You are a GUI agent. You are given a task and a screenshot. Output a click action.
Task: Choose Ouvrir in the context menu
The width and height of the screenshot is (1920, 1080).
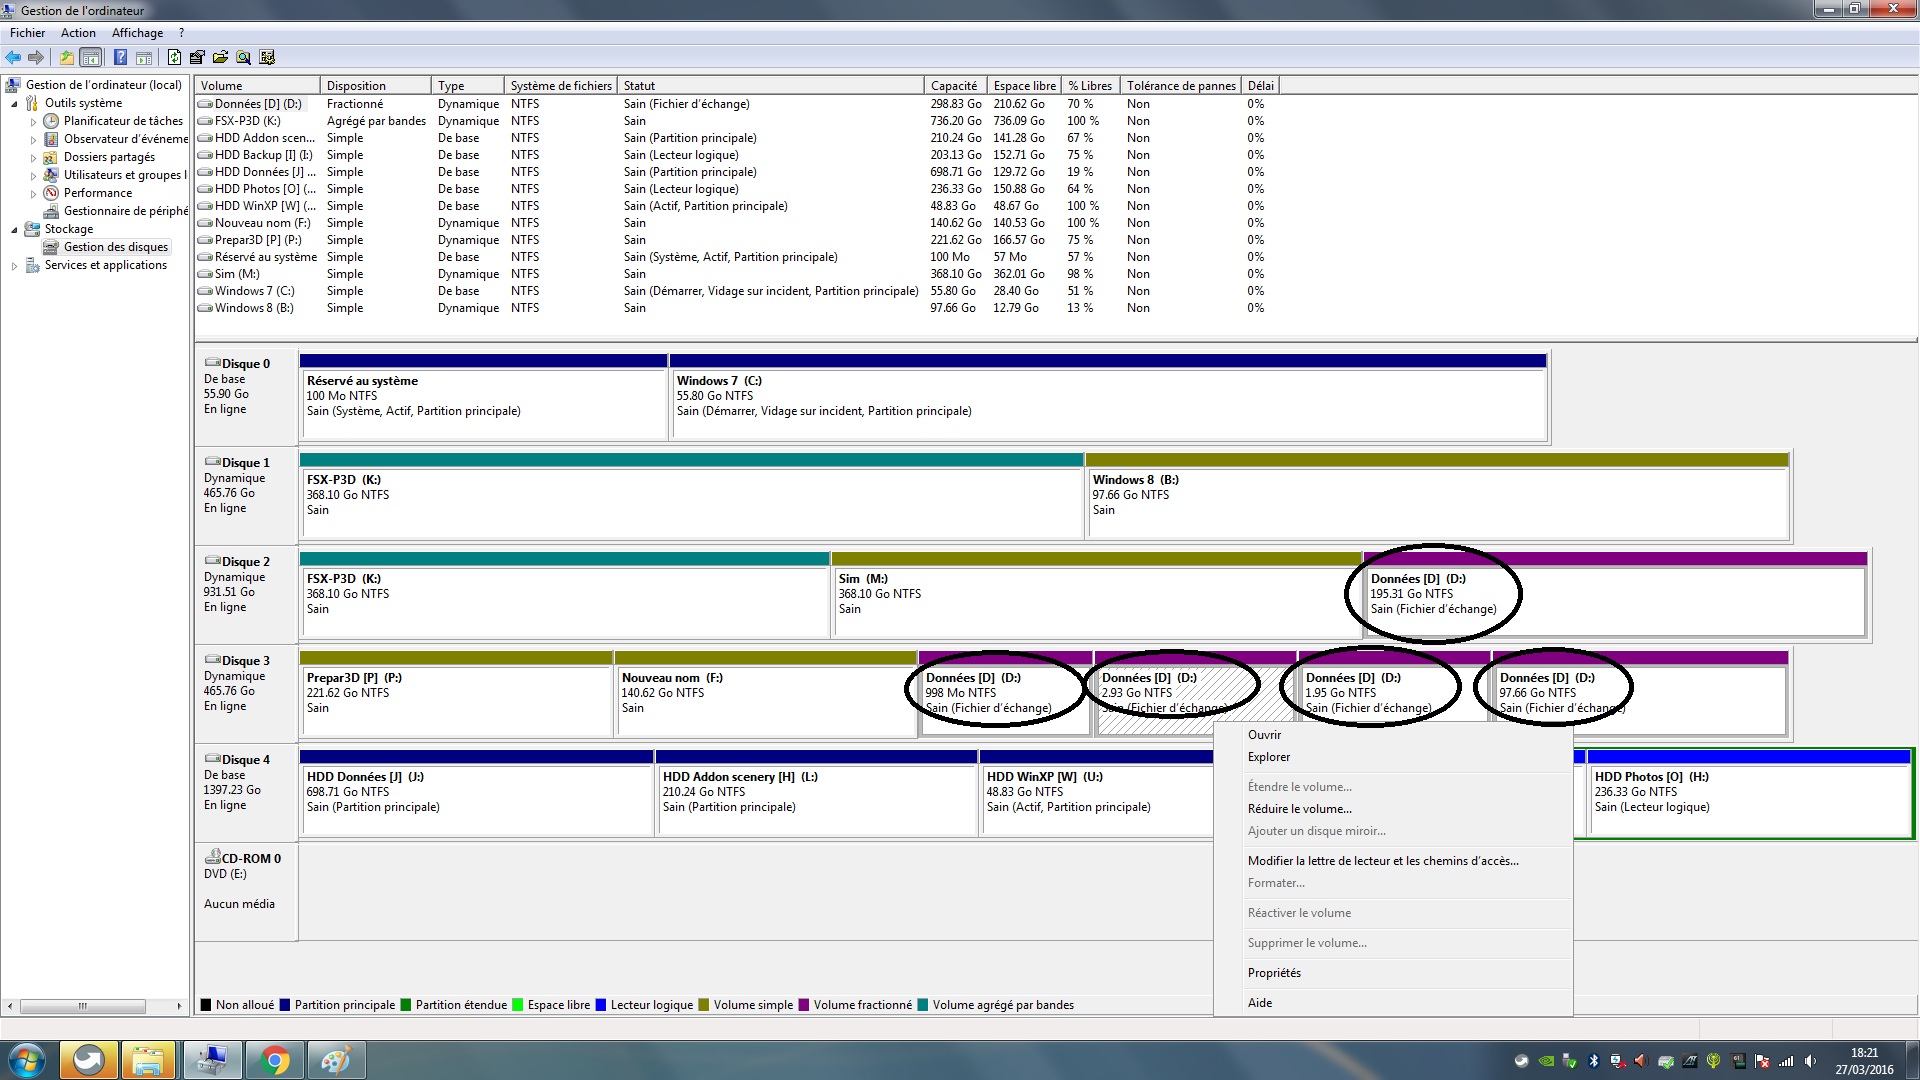1392,735
